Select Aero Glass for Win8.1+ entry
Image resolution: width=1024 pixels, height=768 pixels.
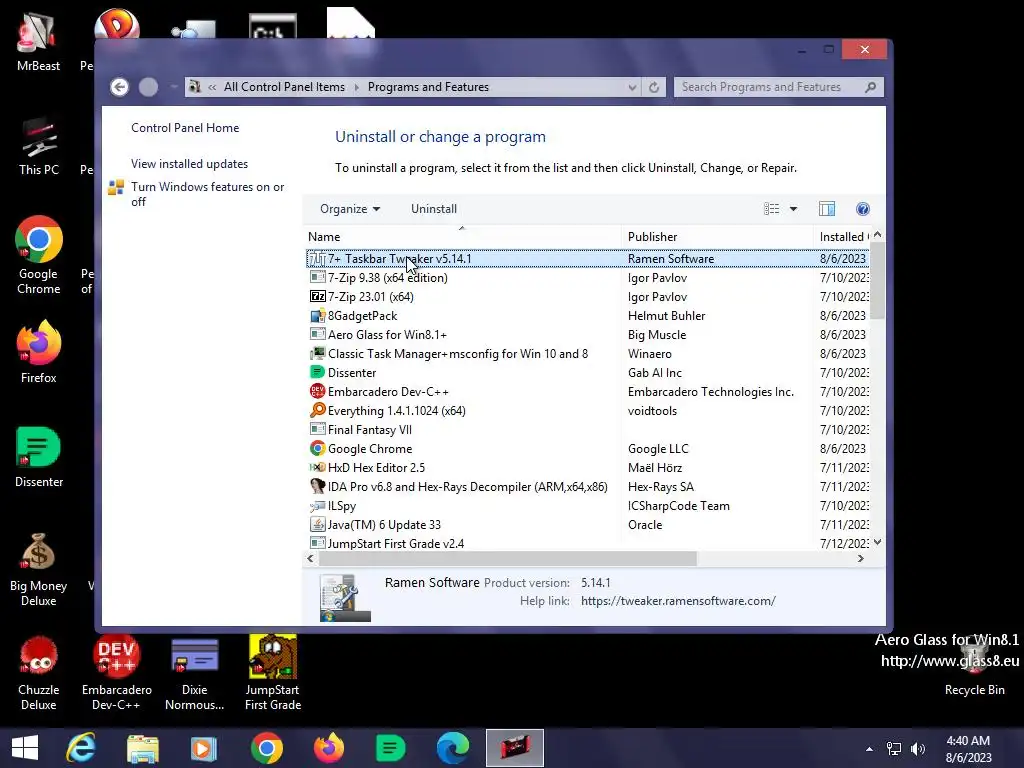[387, 334]
